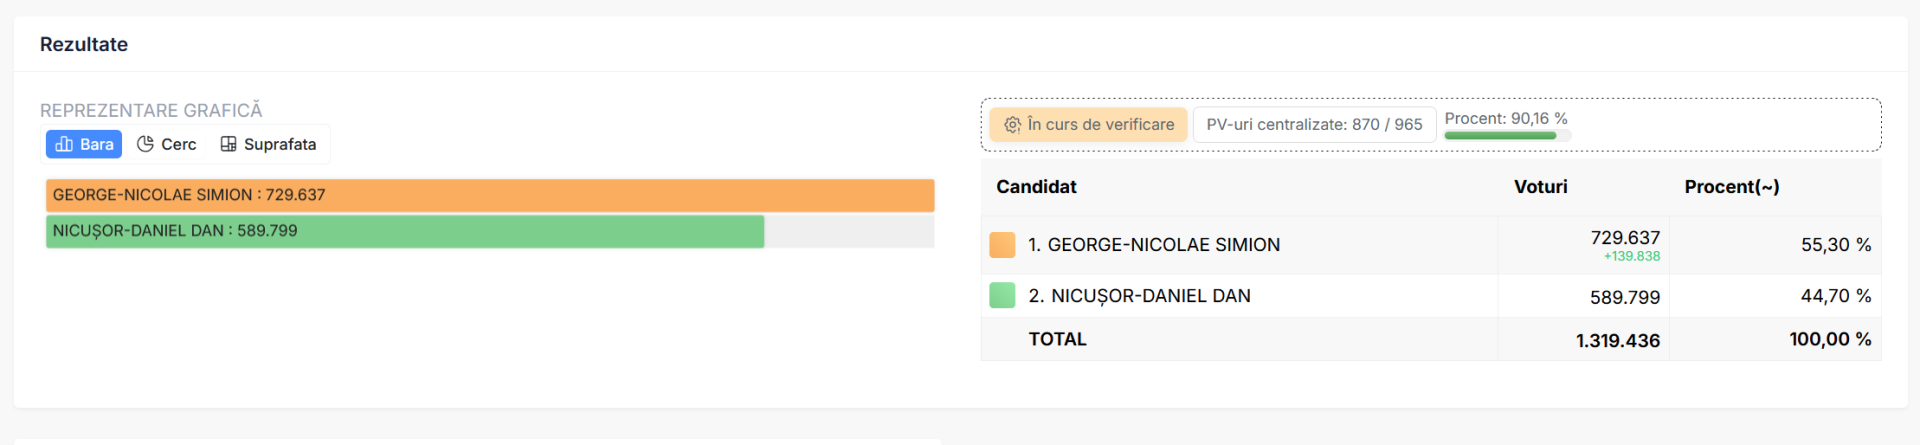This screenshot has width=1920, height=445.
Task: Click PV-uri centralizate 870 / 965 label
Action: pos(1314,125)
